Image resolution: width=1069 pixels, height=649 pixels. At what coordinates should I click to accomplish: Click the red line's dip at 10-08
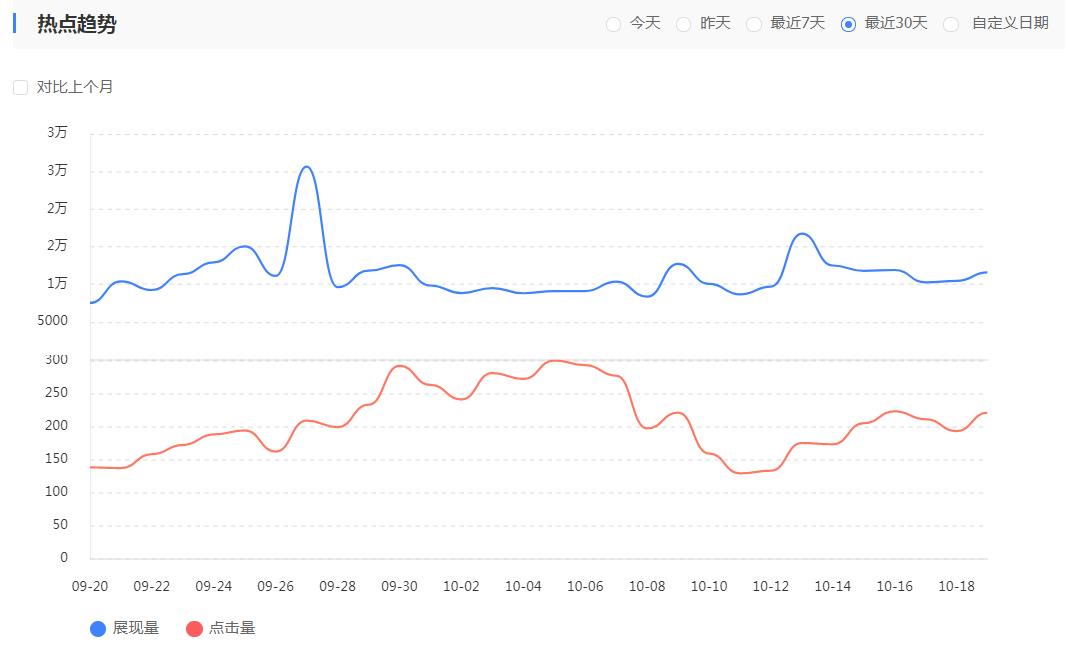648,428
